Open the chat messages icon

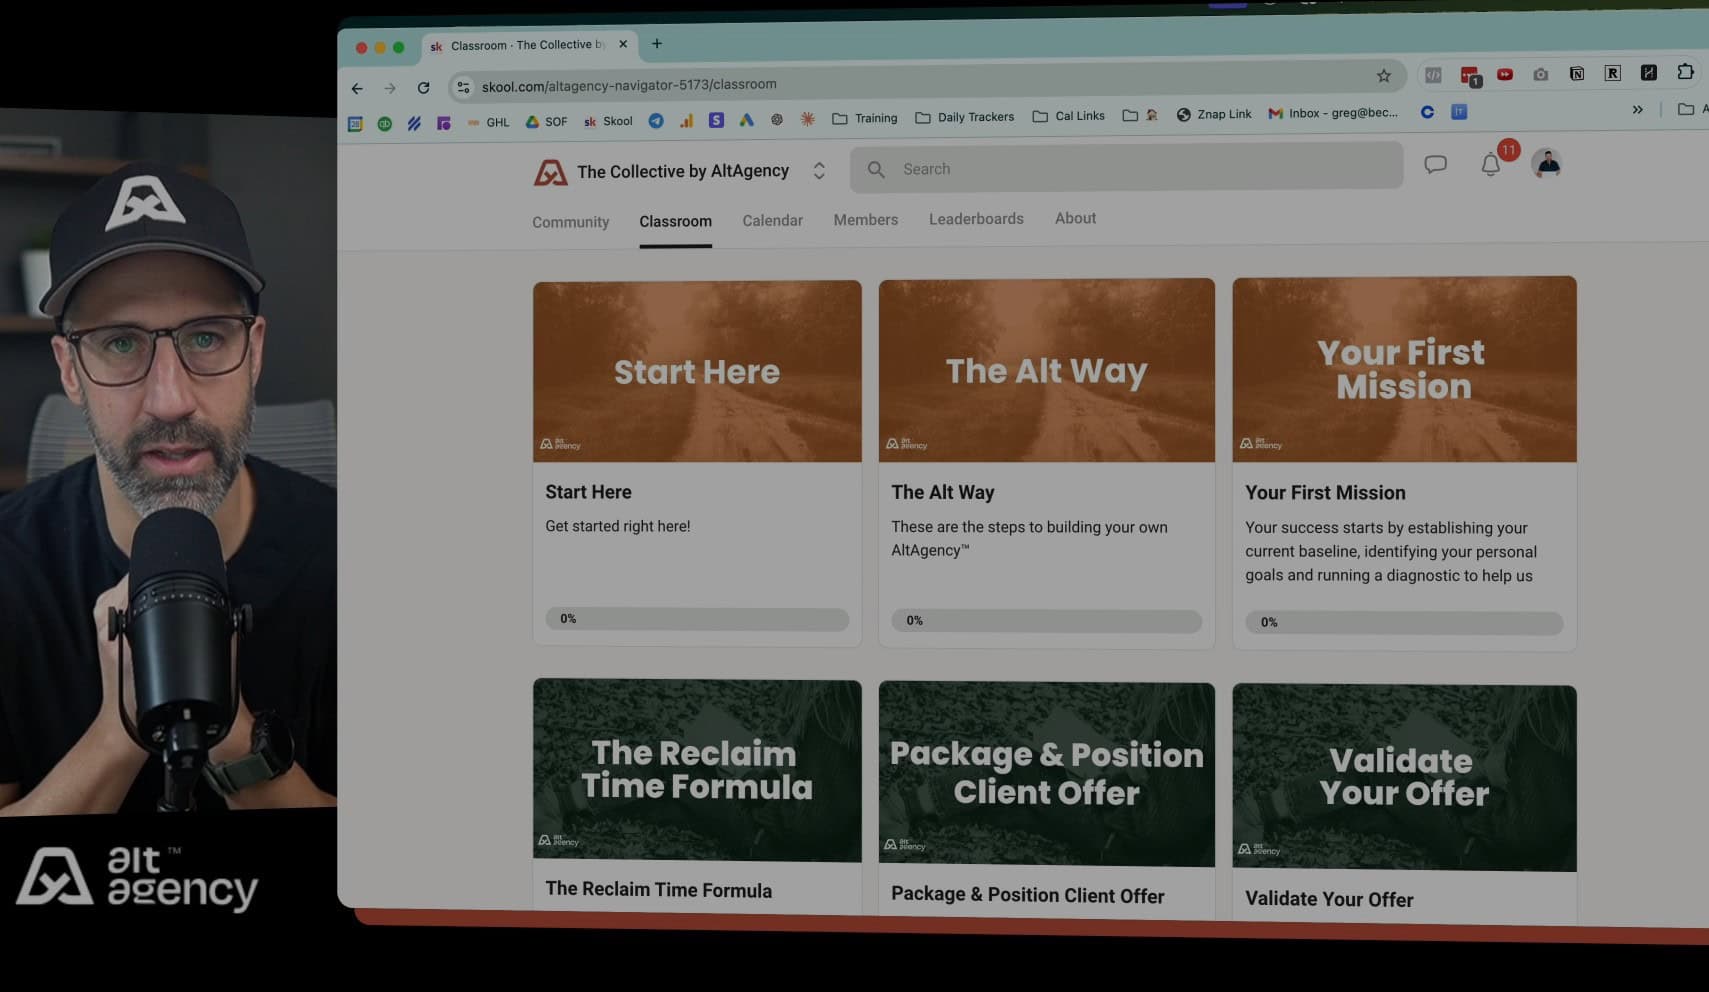[x=1435, y=165]
